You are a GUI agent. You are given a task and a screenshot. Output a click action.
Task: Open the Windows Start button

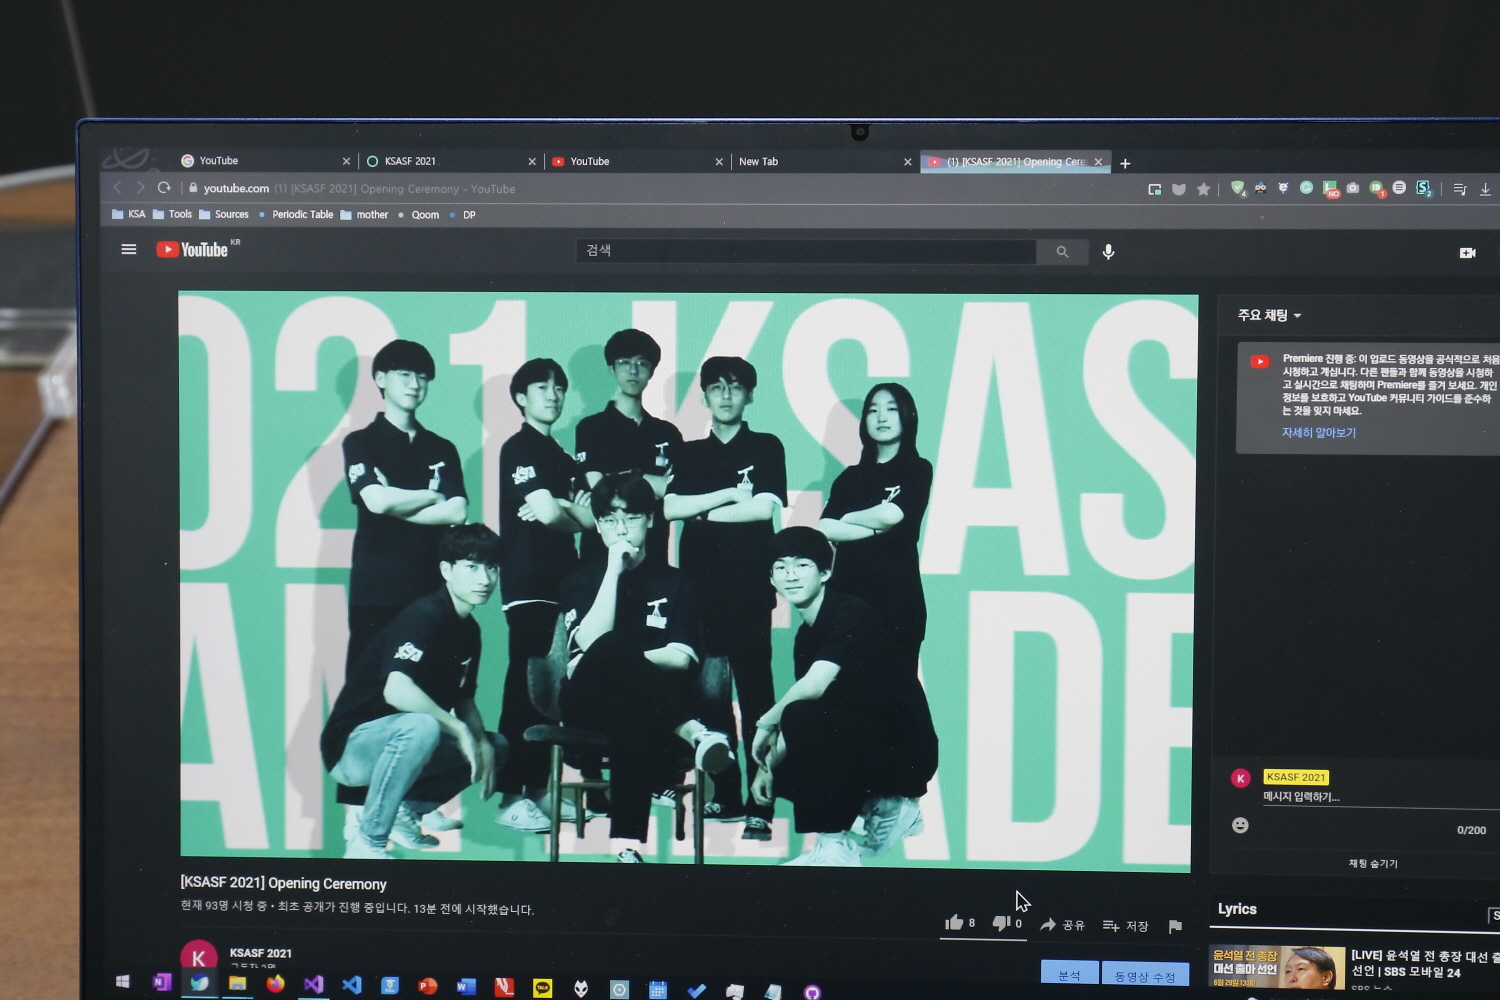[x=122, y=981]
